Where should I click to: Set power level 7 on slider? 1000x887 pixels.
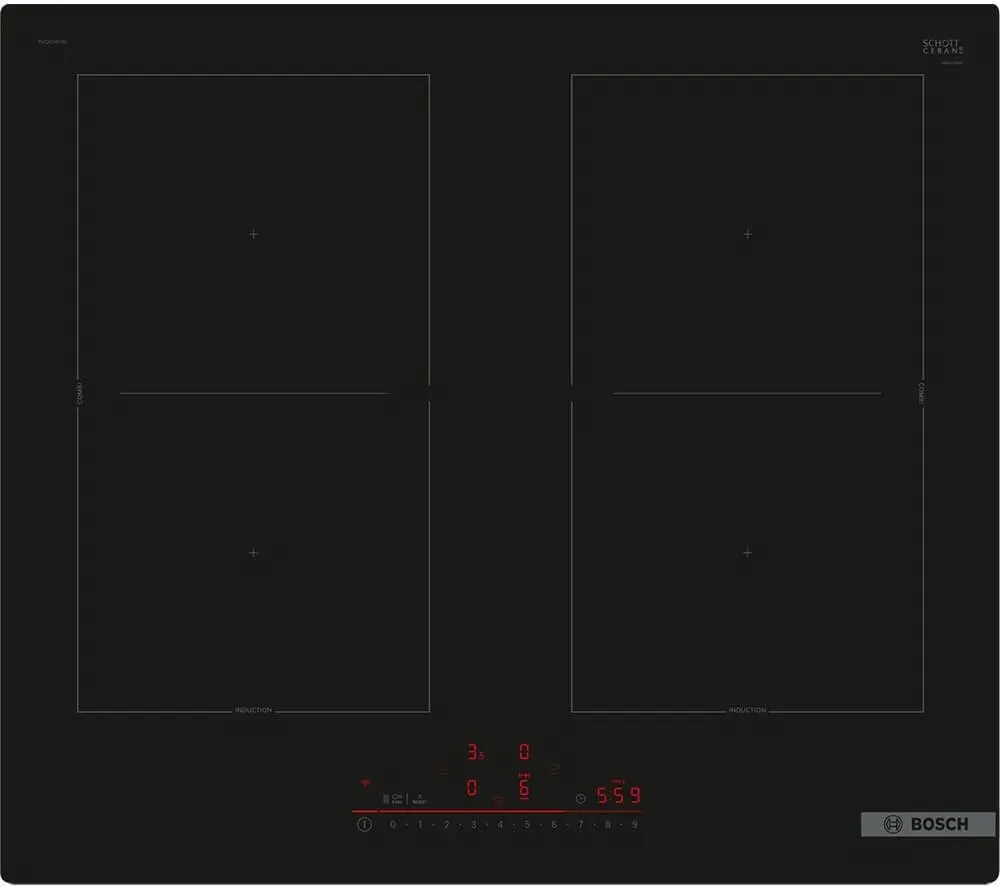(580, 825)
